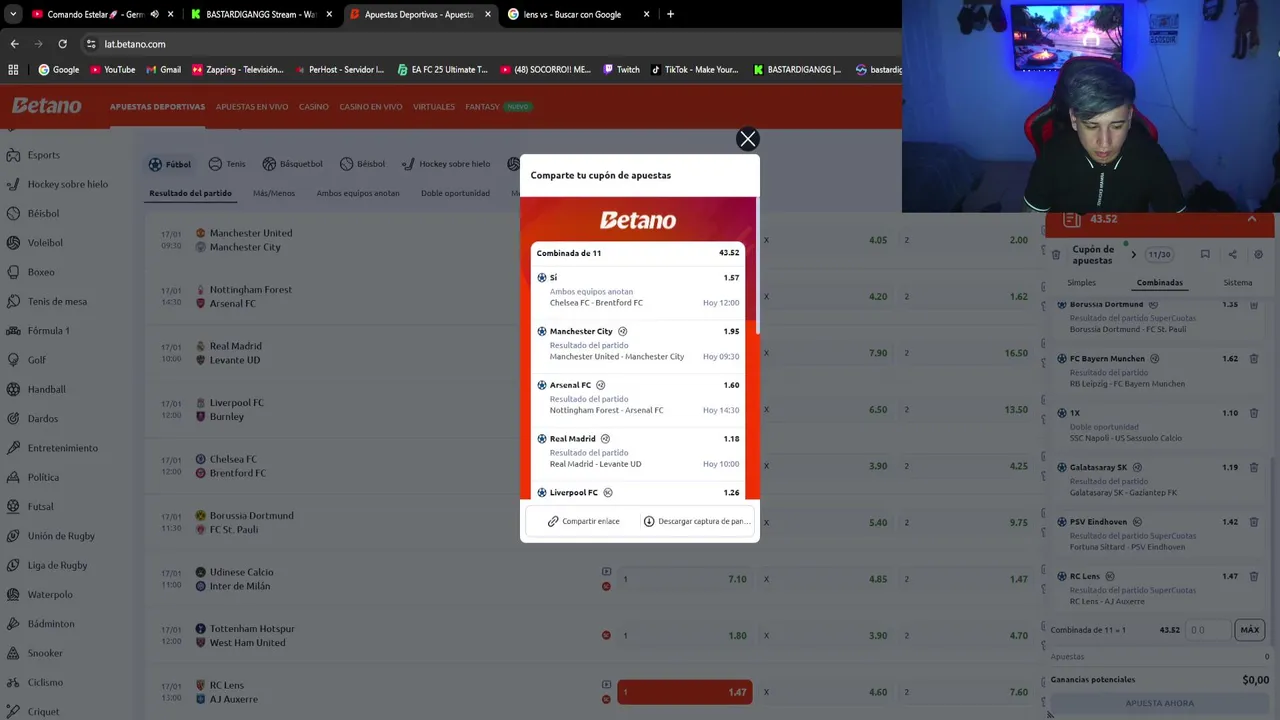Switch to Básquetbol sport tab
The height and width of the screenshot is (720, 1280).
point(292,164)
